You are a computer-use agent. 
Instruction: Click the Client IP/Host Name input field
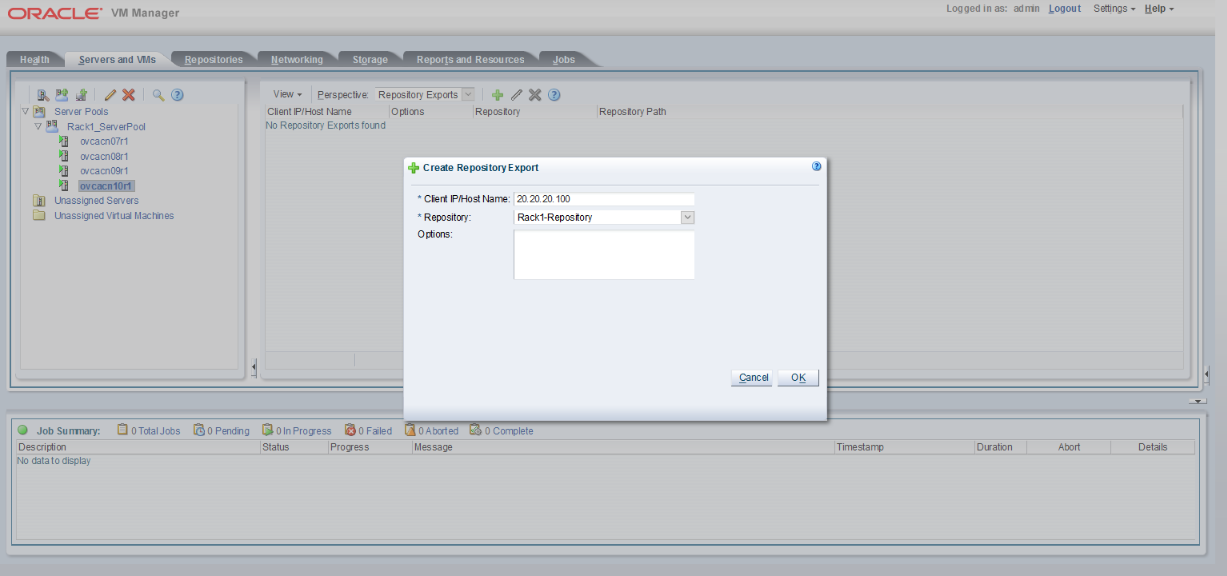(x=604, y=199)
